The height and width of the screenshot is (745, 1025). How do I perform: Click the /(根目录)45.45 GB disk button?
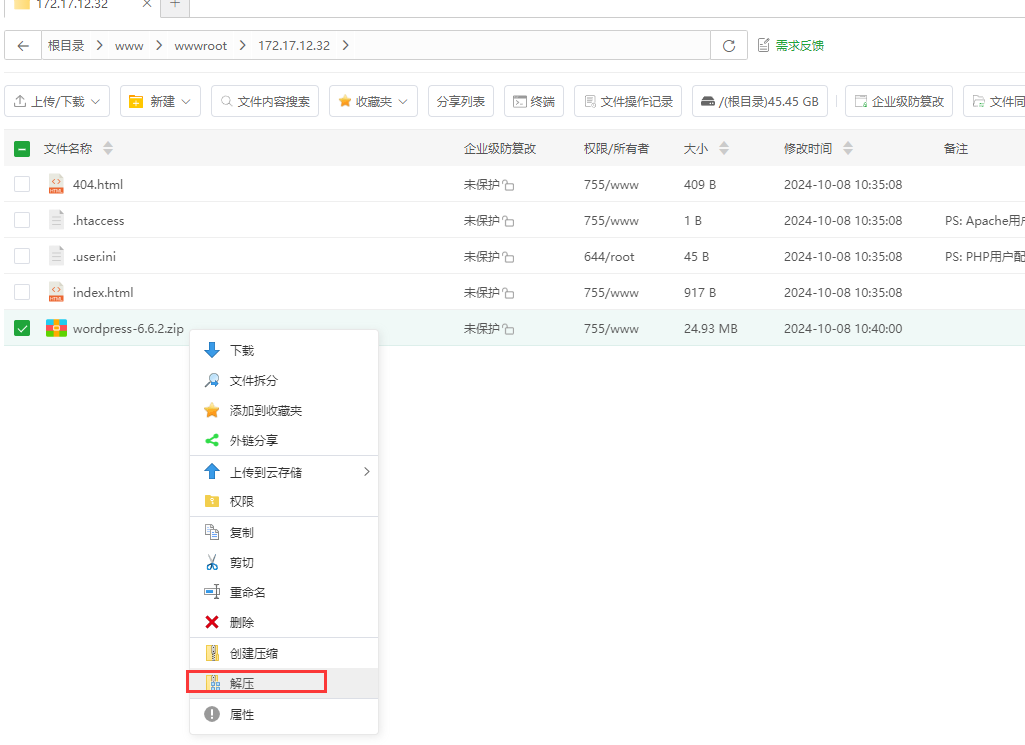pos(760,101)
